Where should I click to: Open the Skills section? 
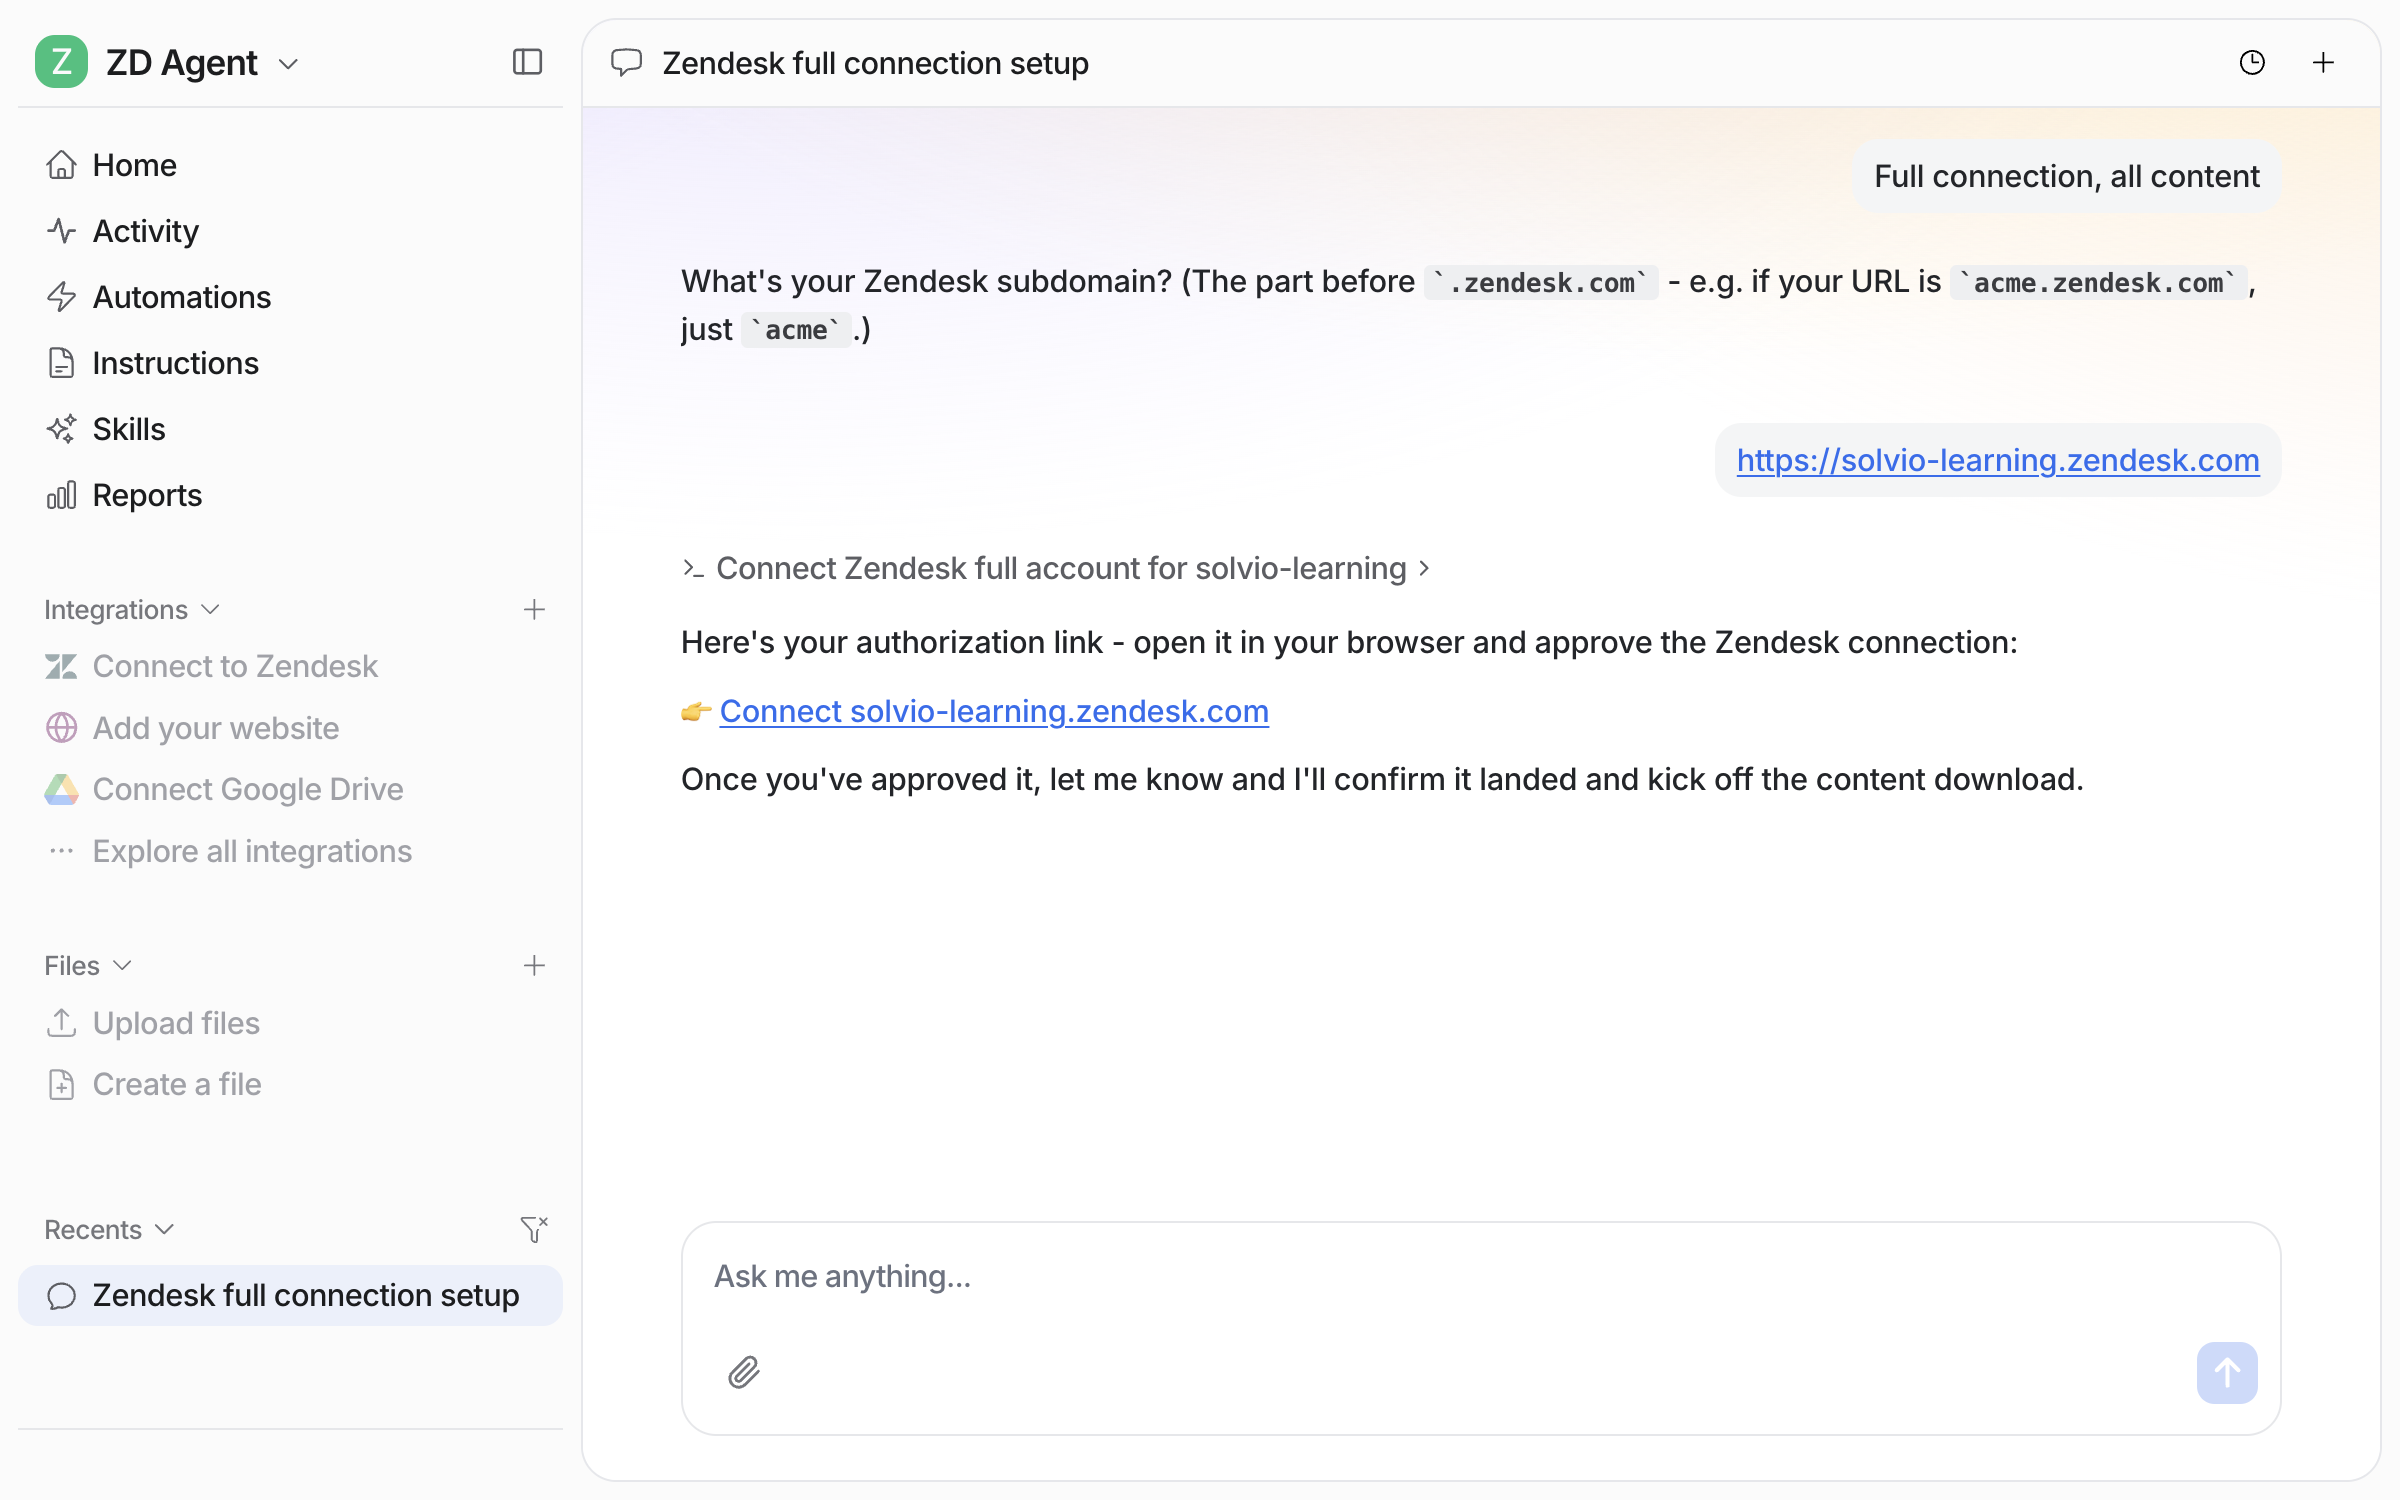click(x=105, y=429)
